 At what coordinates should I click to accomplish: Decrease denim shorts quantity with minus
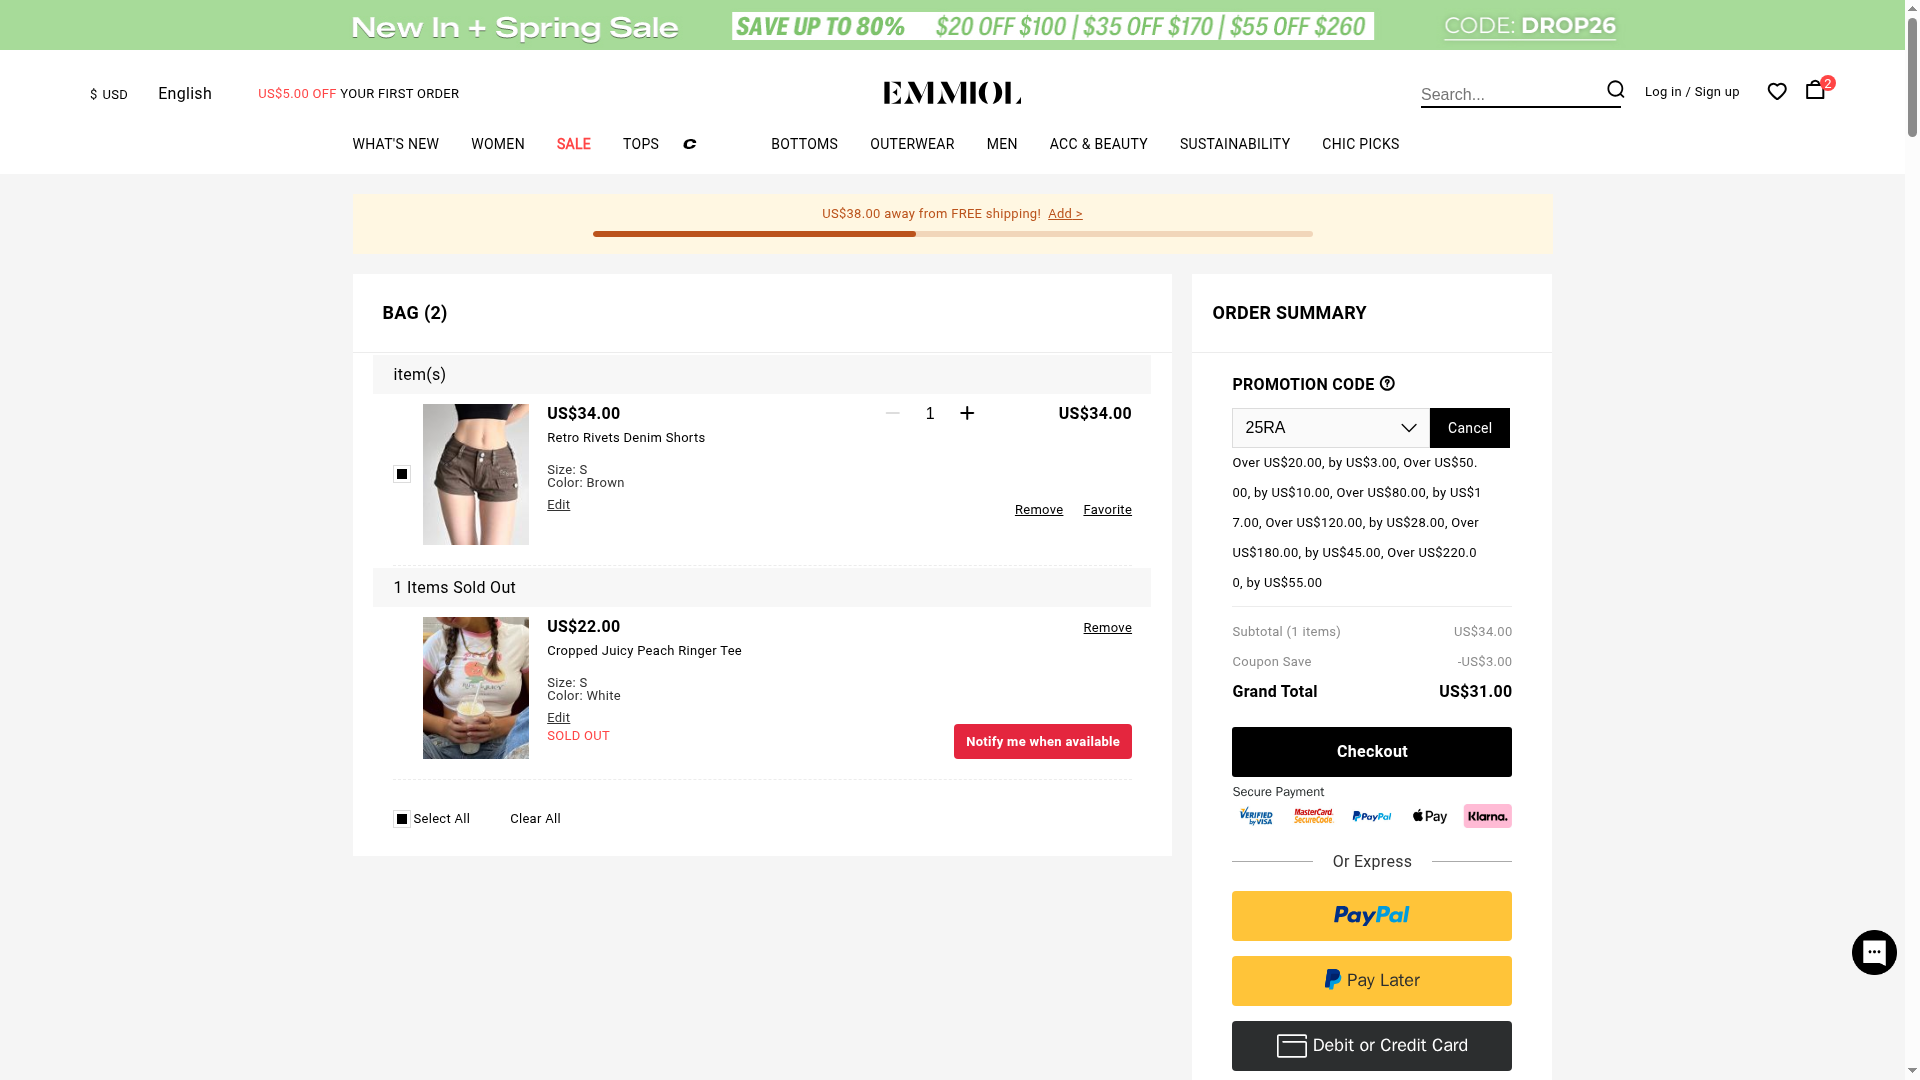[x=893, y=413]
